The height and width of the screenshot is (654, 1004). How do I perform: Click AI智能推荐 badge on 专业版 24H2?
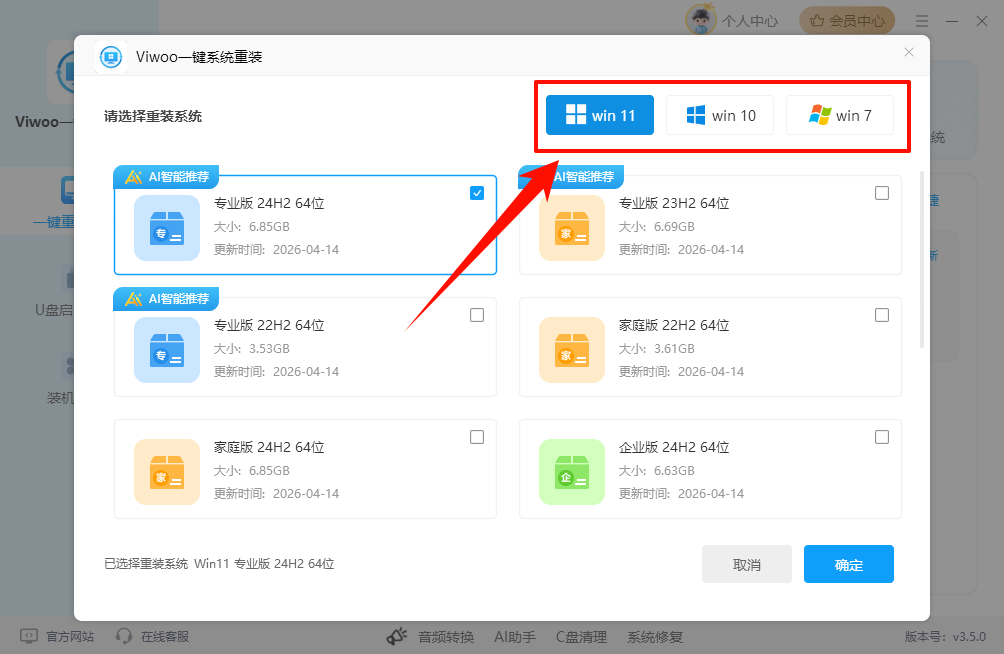tap(166, 177)
